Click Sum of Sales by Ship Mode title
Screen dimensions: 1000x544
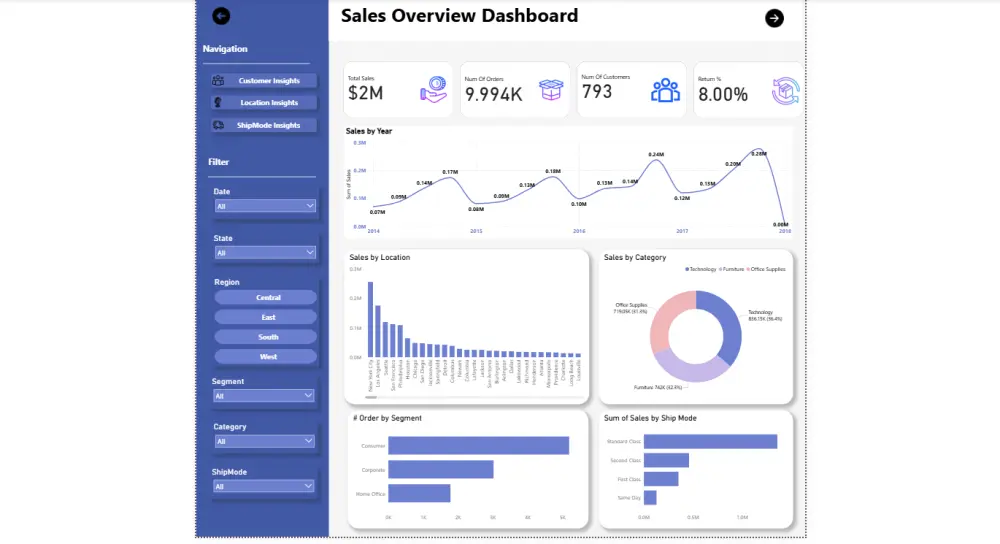(650, 418)
